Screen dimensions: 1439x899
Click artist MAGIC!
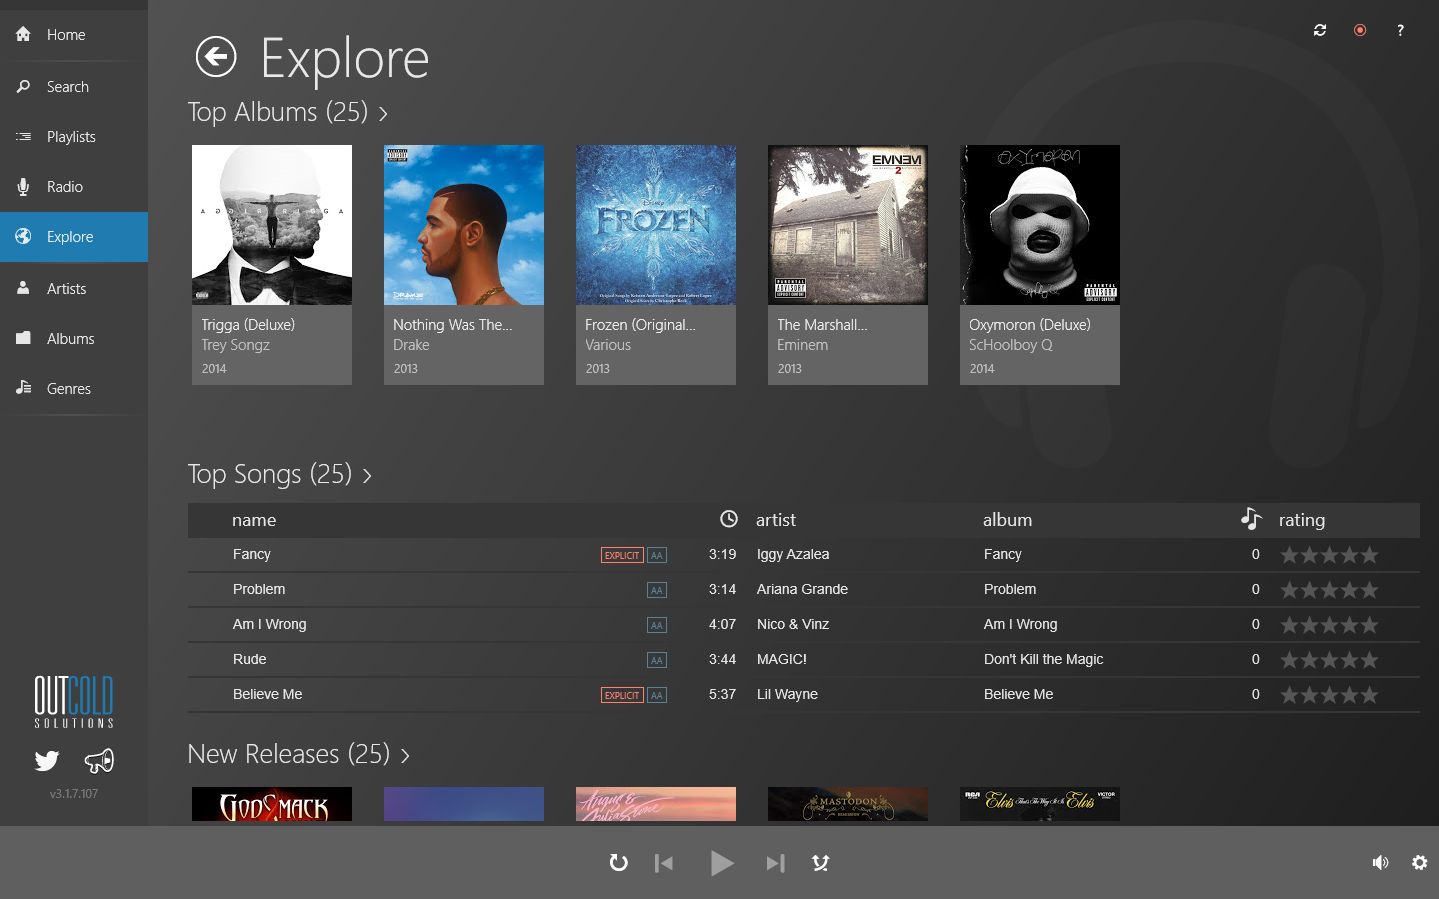[x=782, y=659]
